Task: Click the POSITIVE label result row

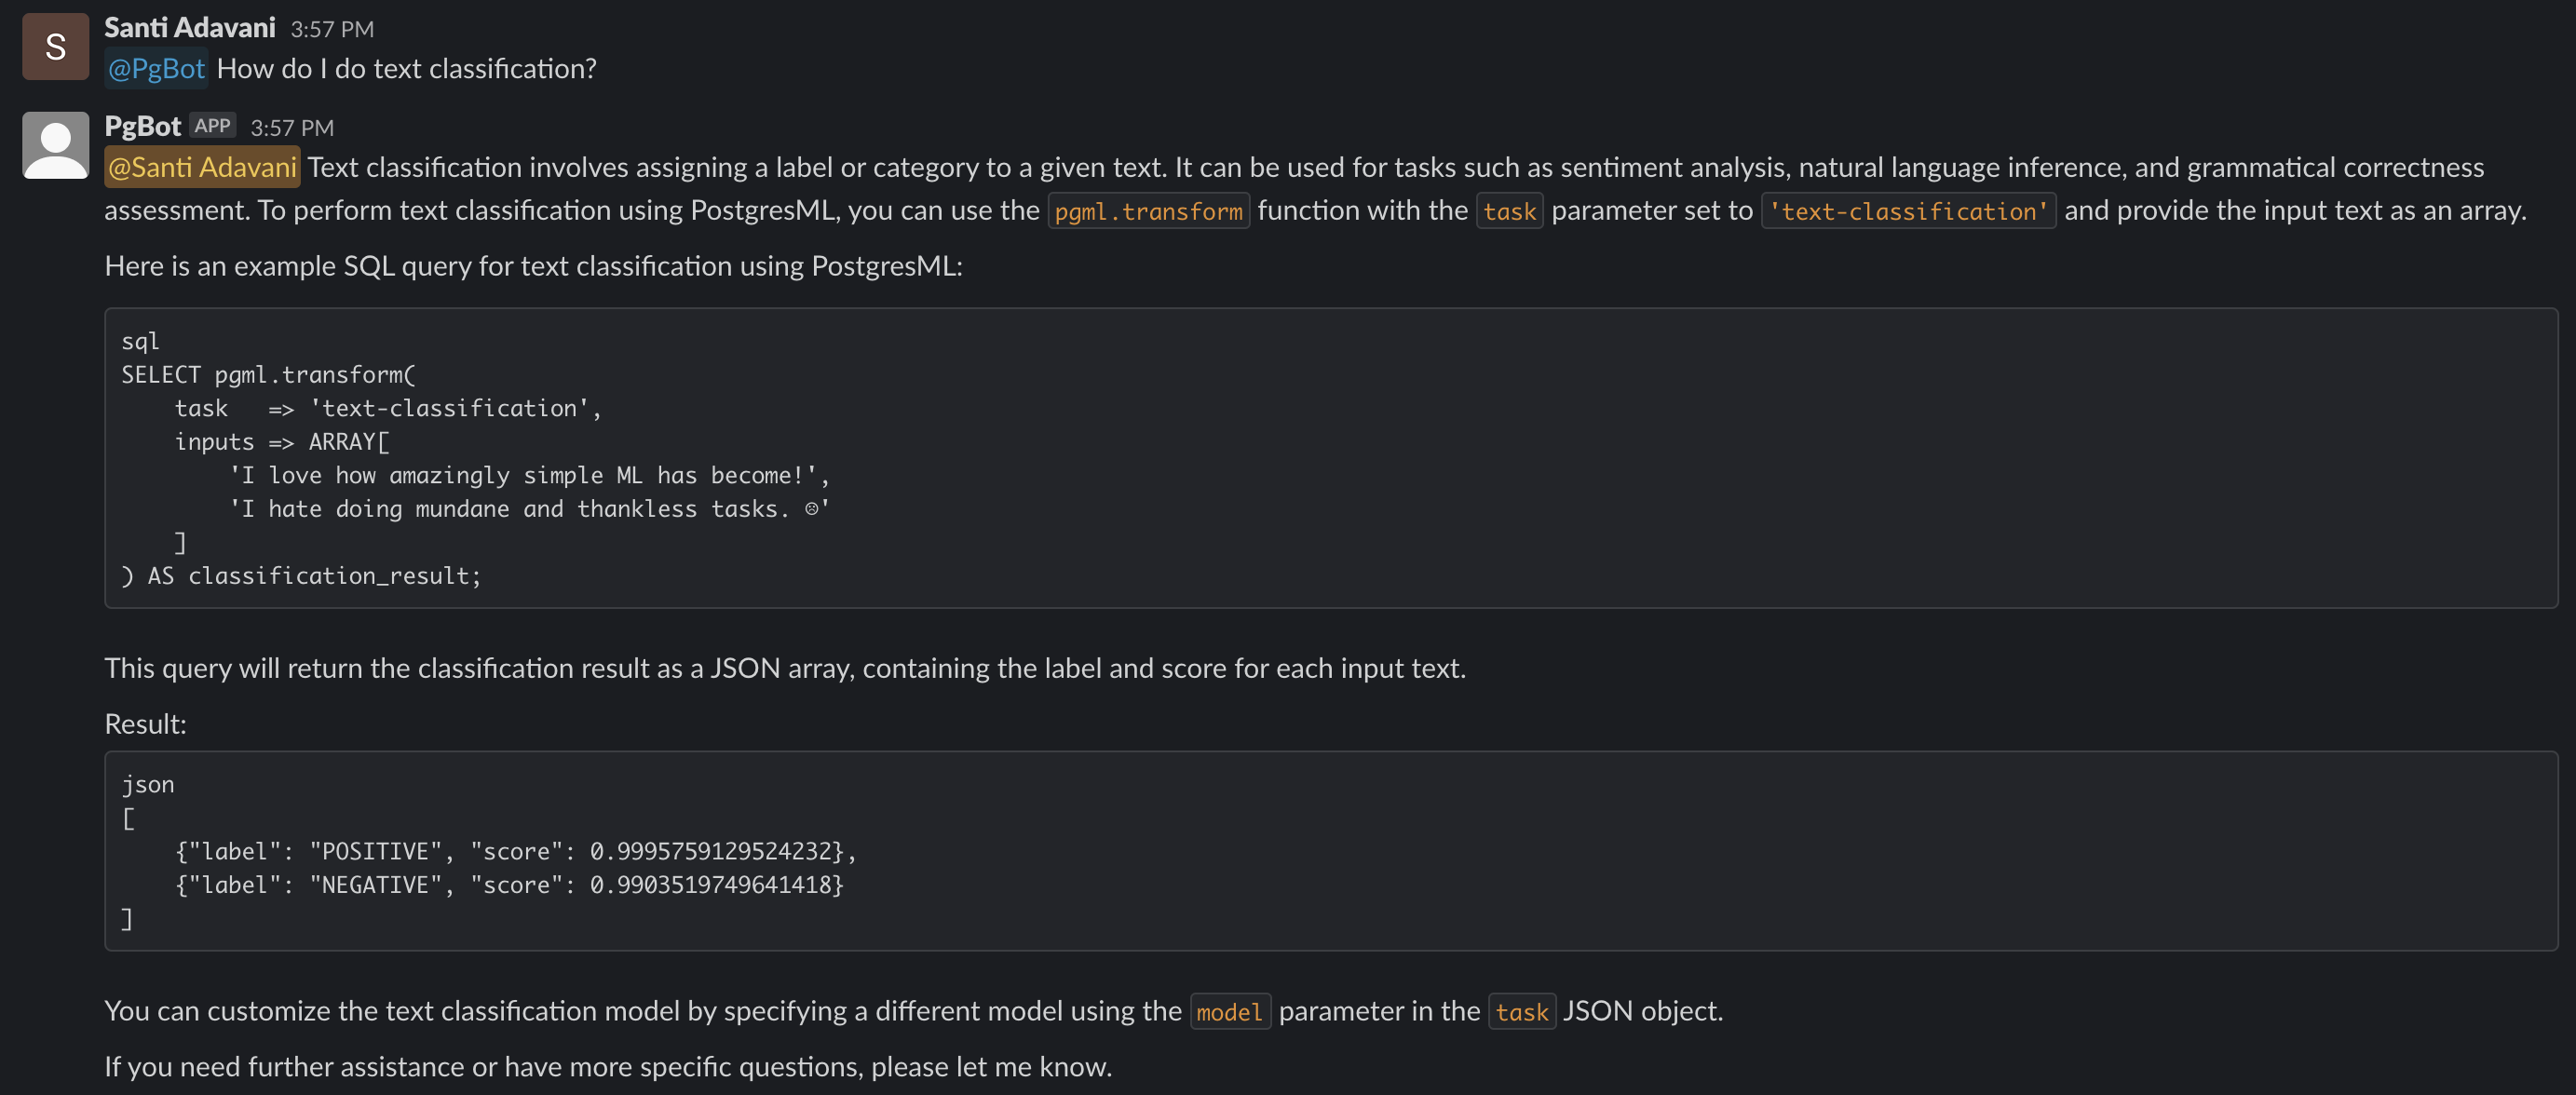Action: coord(515,851)
